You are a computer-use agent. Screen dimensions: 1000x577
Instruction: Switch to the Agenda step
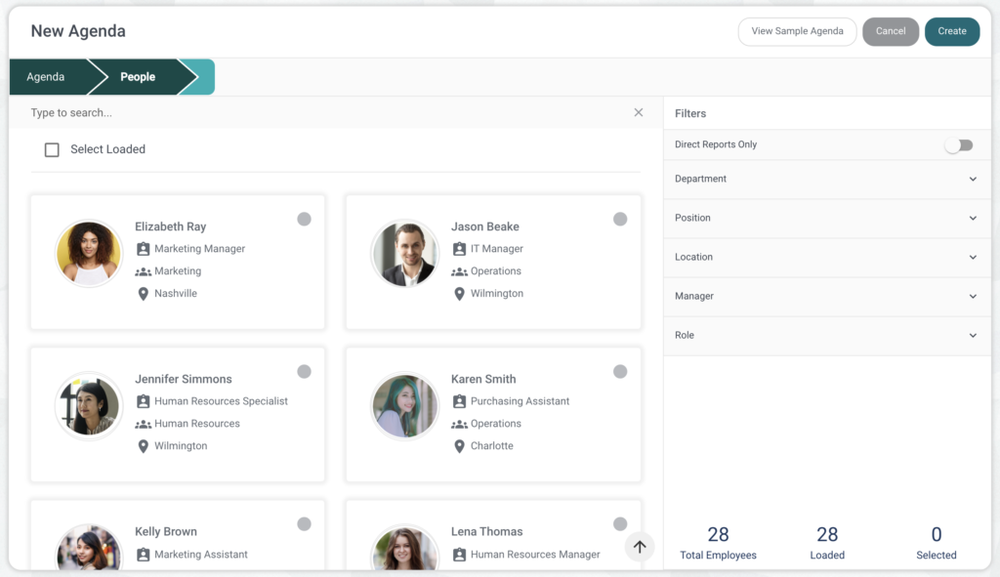(45, 76)
